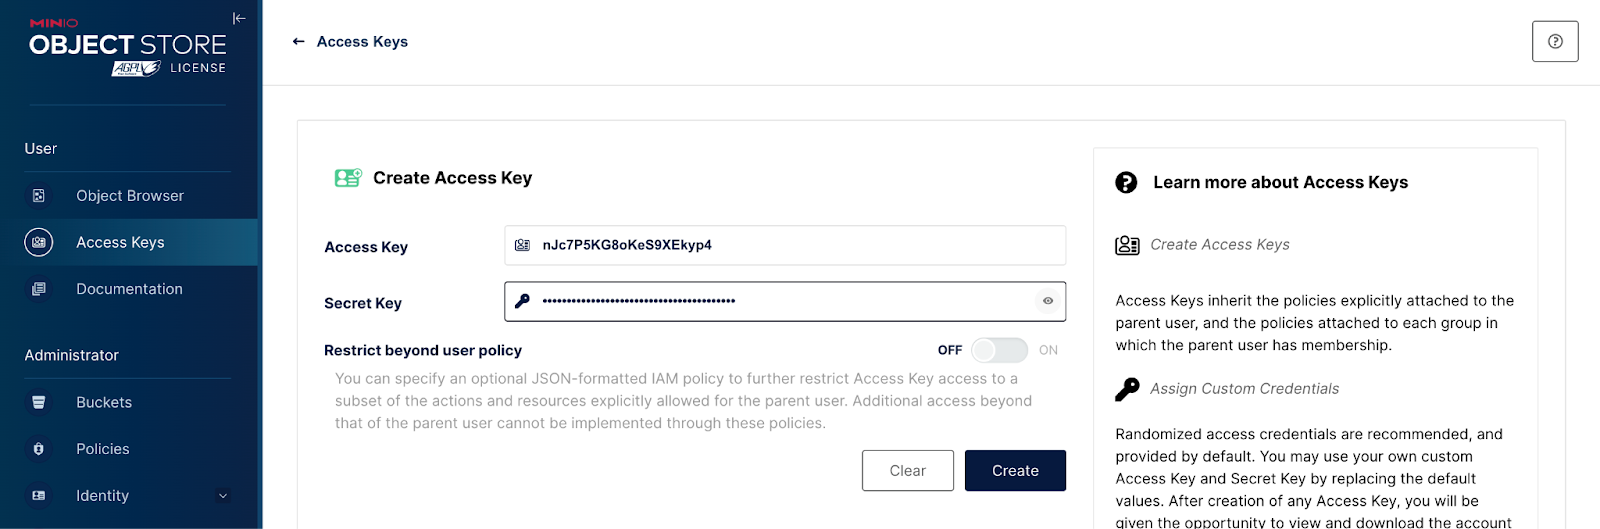Click the Object Browser sidebar icon
Image resolution: width=1600 pixels, height=529 pixels.
(x=39, y=196)
